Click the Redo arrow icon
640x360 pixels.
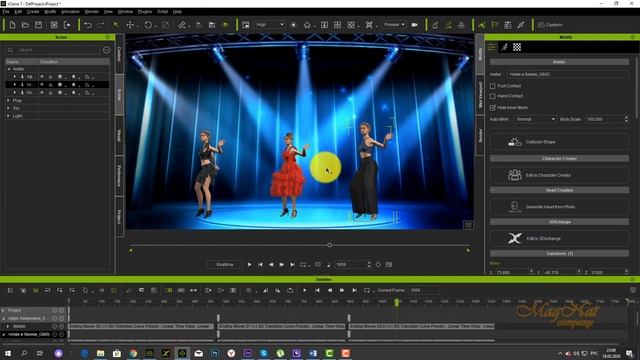(x=100, y=25)
